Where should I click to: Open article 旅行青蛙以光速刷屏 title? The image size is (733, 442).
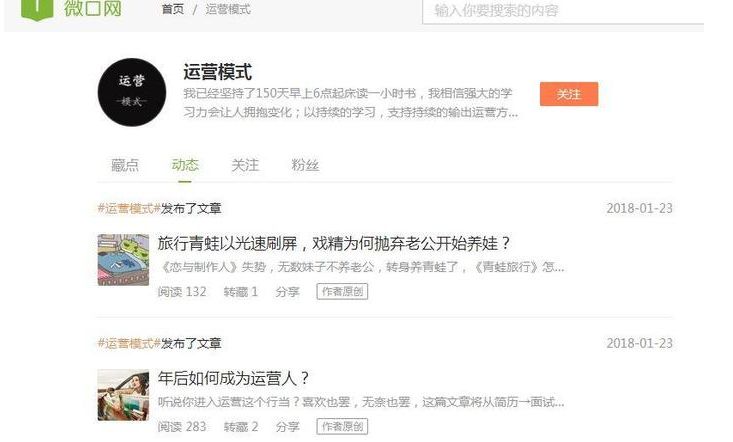[x=334, y=243]
